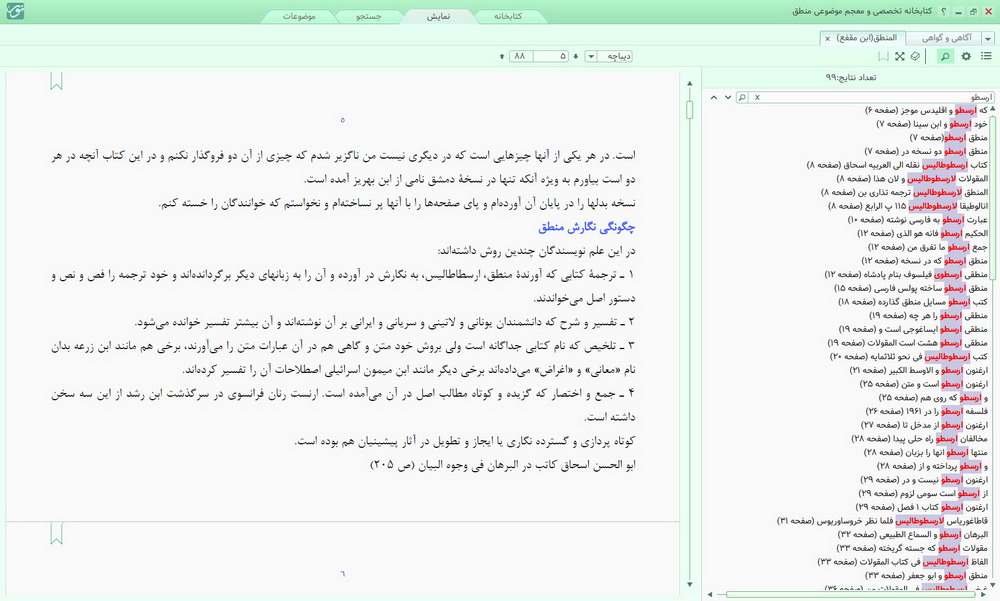
Task: Clear the search box with the x
Action: (757, 97)
